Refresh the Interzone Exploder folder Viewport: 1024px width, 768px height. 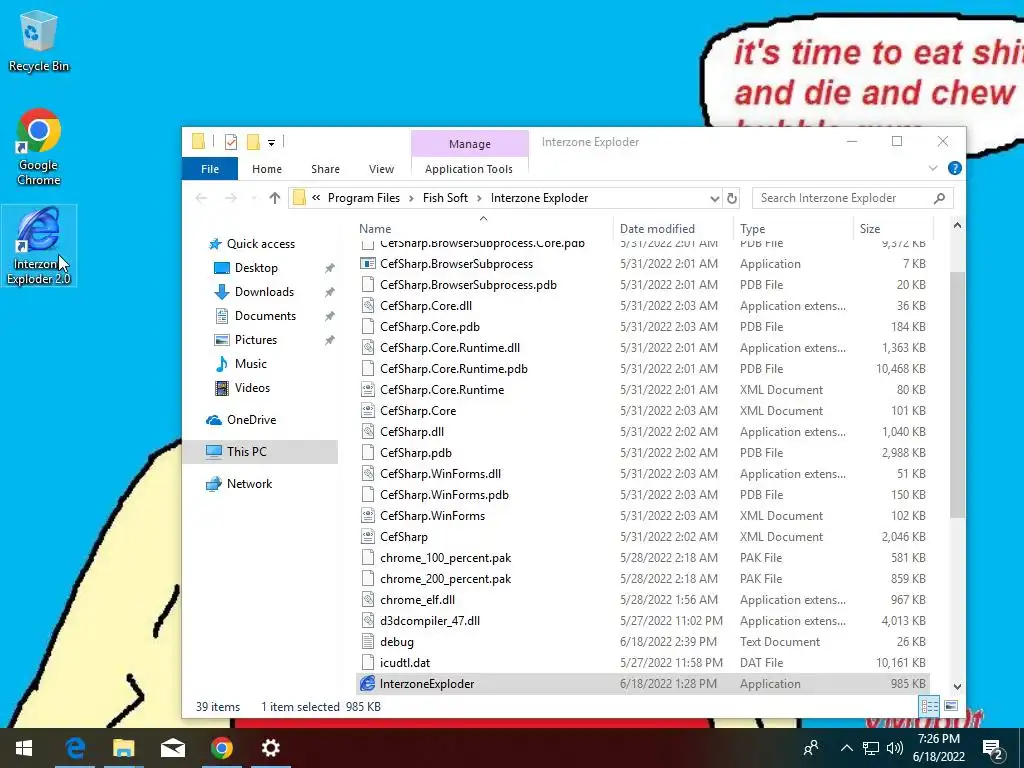pyautogui.click(x=732, y=198)
